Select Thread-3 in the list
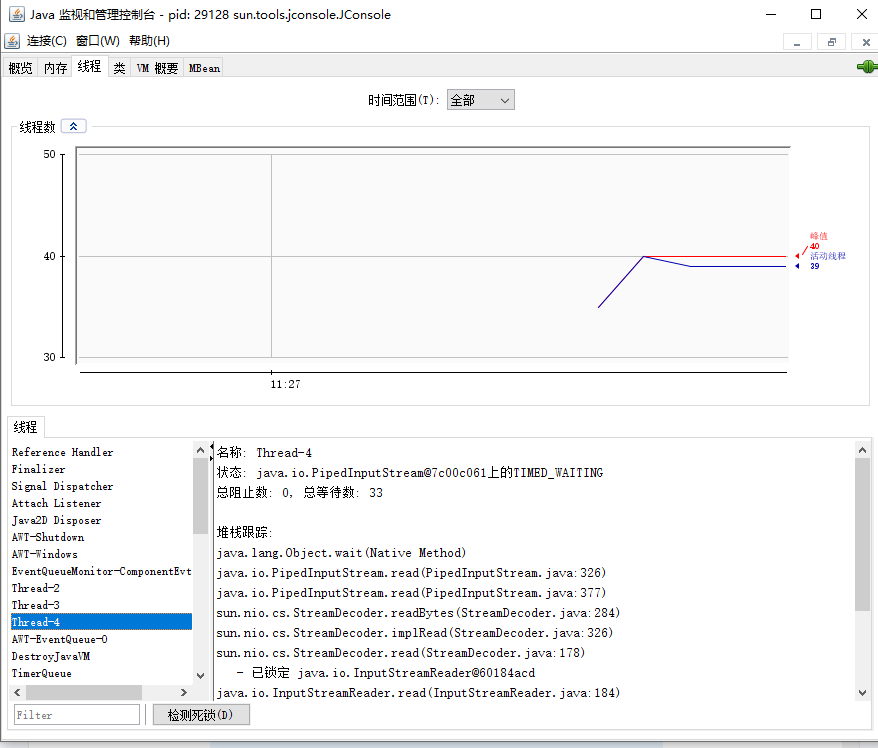Screen dimensions: 878x748 pyautogui.click(x=101, y=605)
